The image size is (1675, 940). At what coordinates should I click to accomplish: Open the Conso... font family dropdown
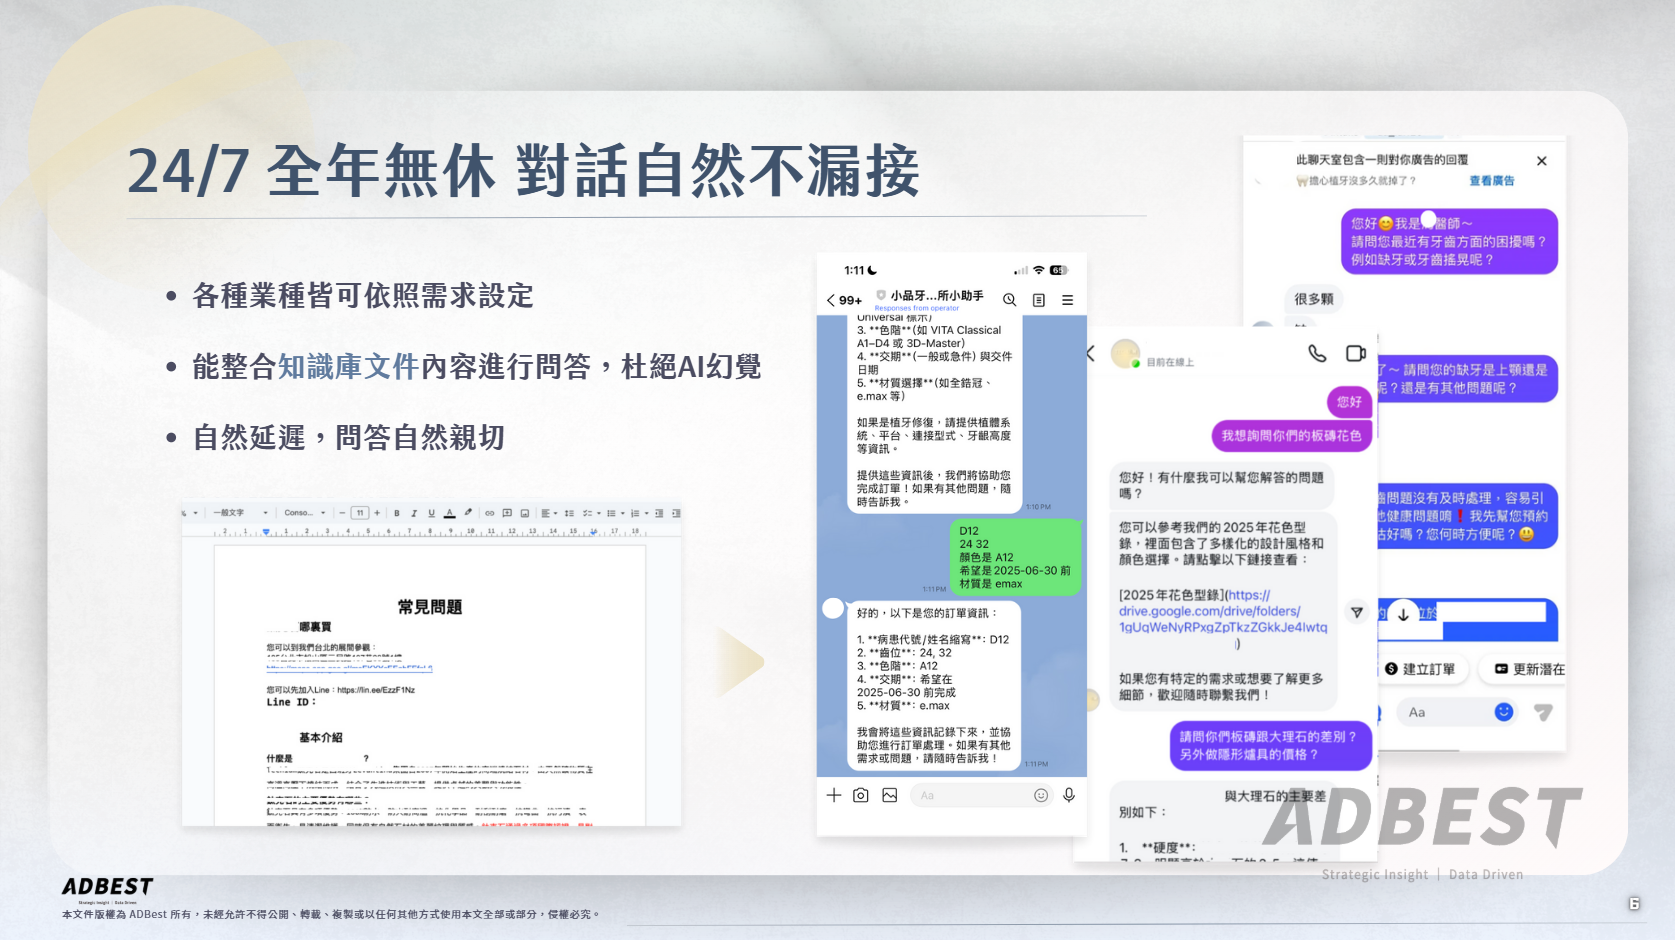pyautogui.click(x=305, y=513)
